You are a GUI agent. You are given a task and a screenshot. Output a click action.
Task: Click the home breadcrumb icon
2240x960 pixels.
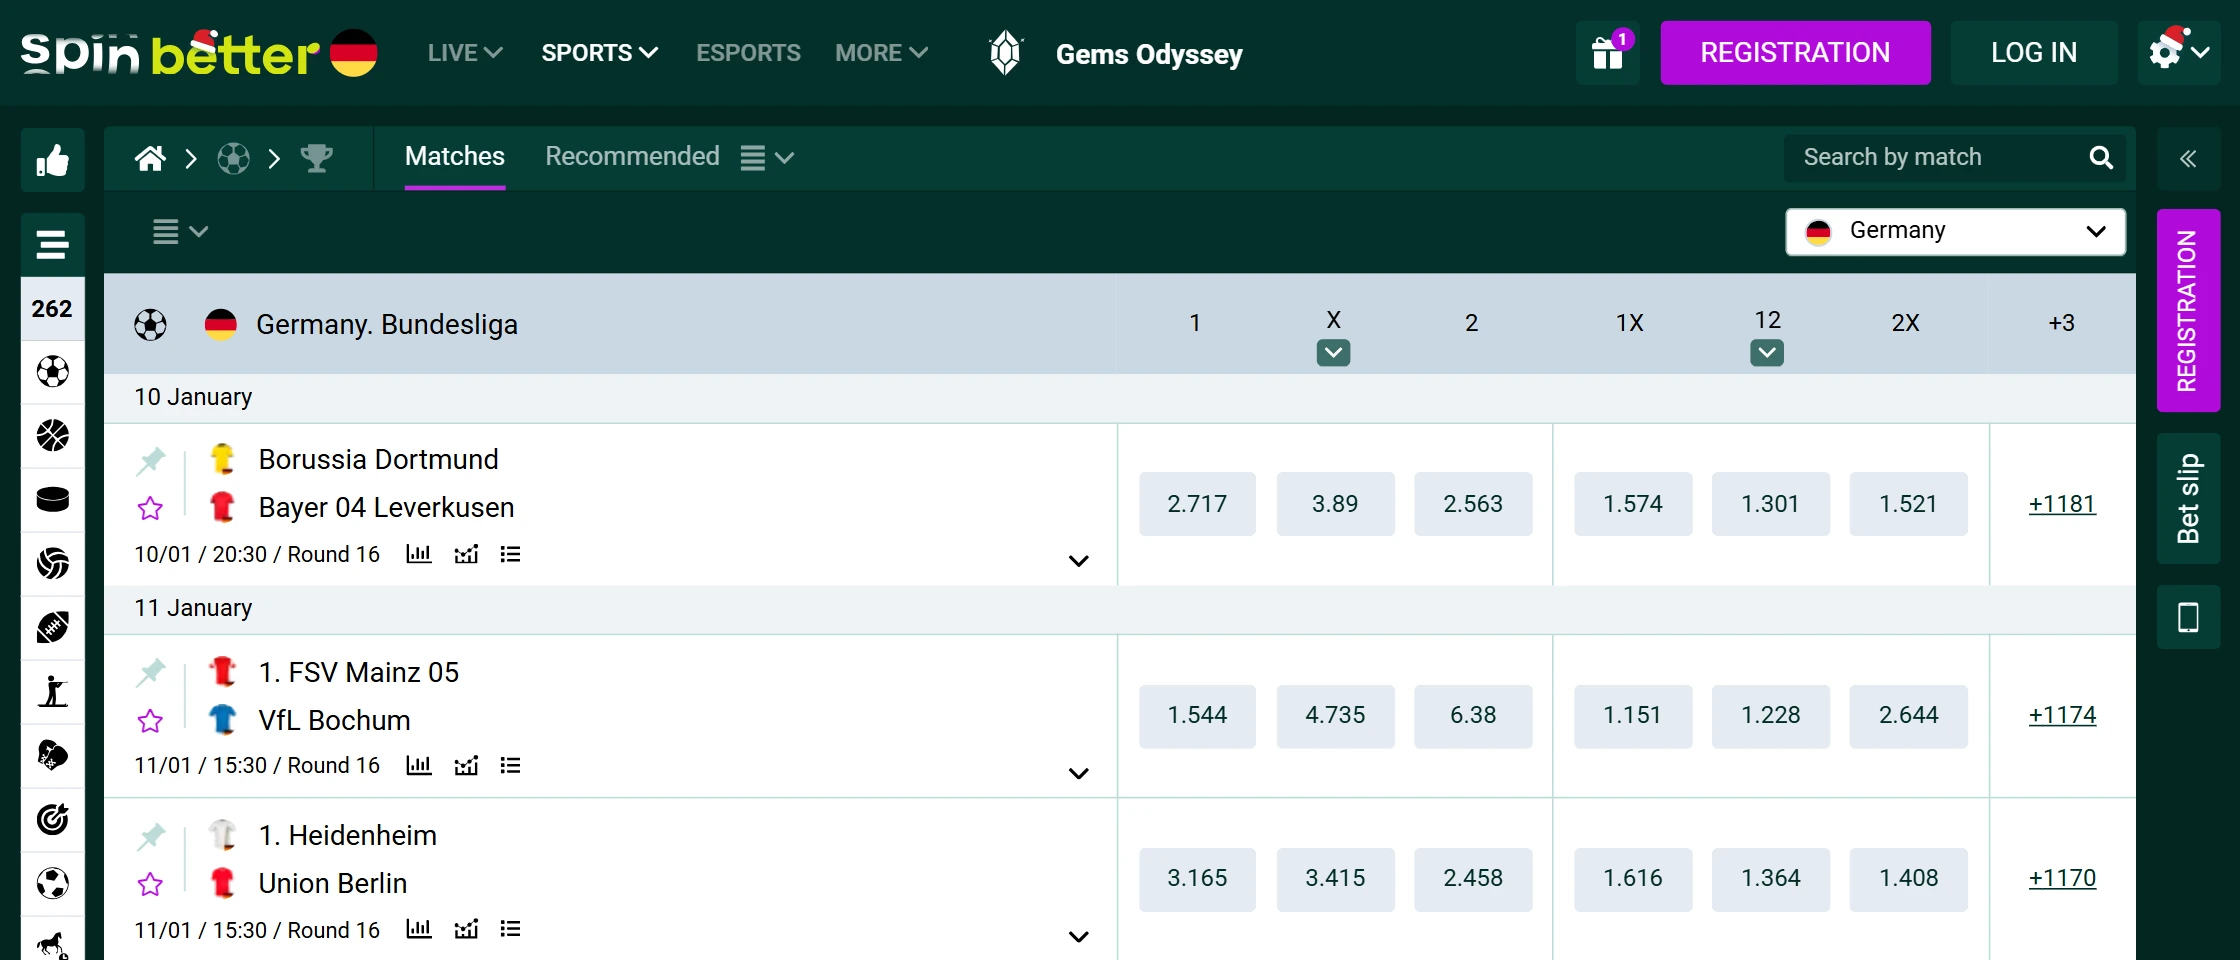coord(150,158)
